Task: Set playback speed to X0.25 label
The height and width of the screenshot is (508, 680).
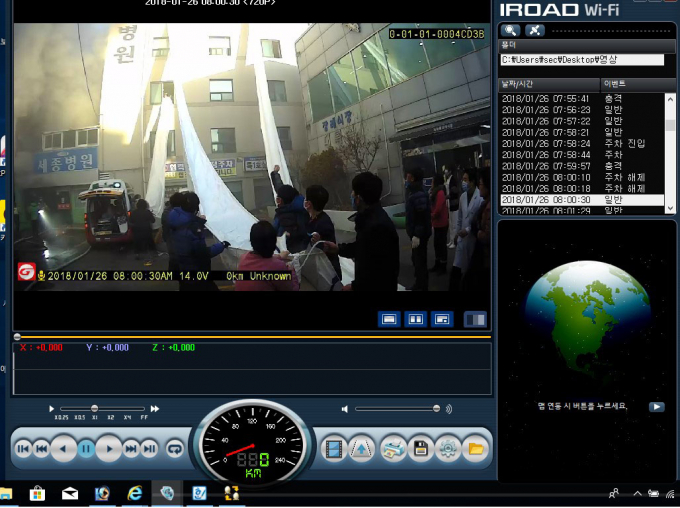Action: (x=61, y=418)
